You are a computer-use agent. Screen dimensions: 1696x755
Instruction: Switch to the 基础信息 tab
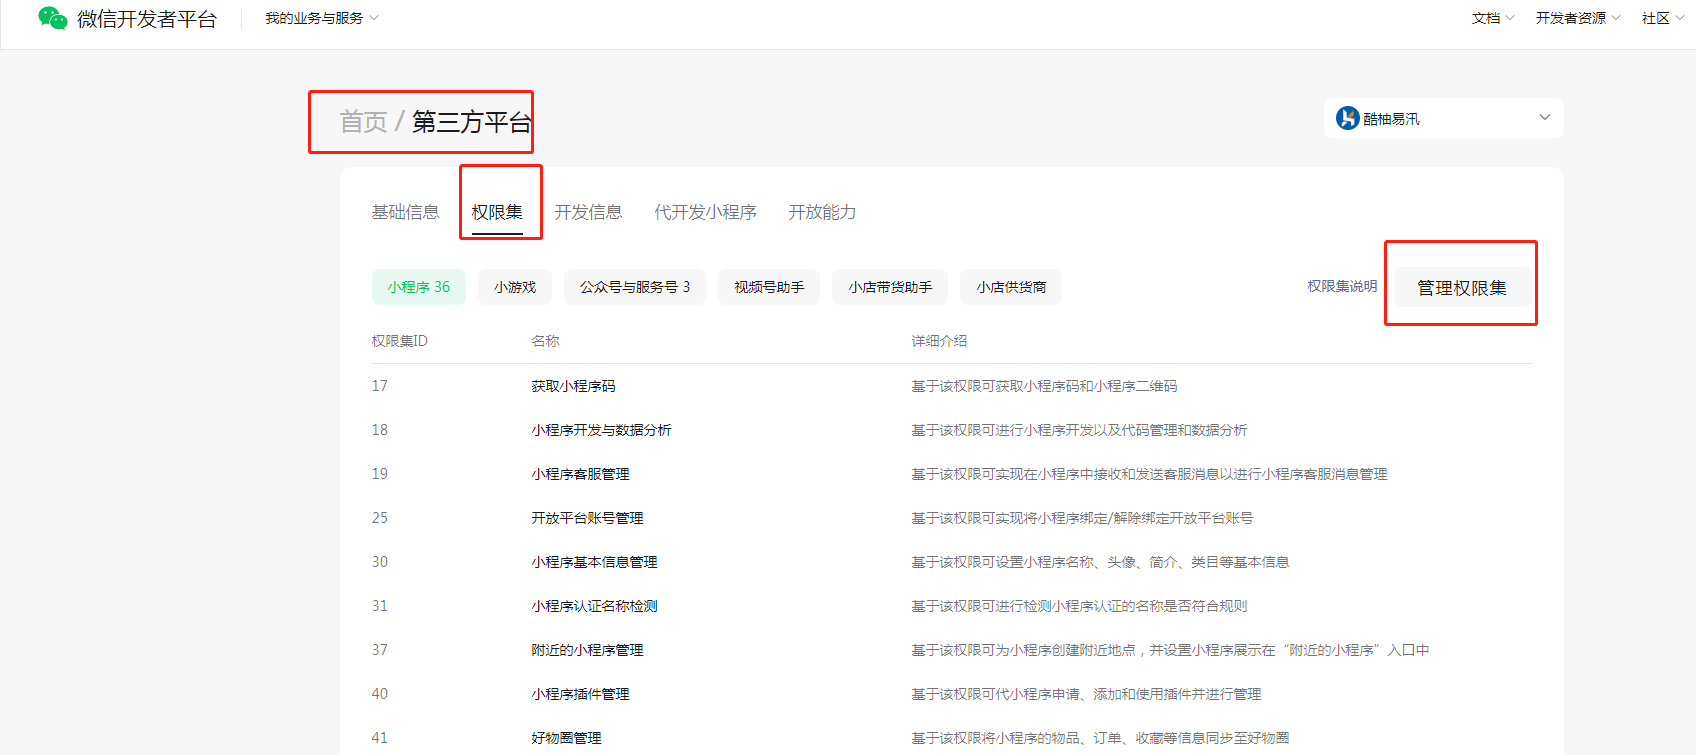405,212
